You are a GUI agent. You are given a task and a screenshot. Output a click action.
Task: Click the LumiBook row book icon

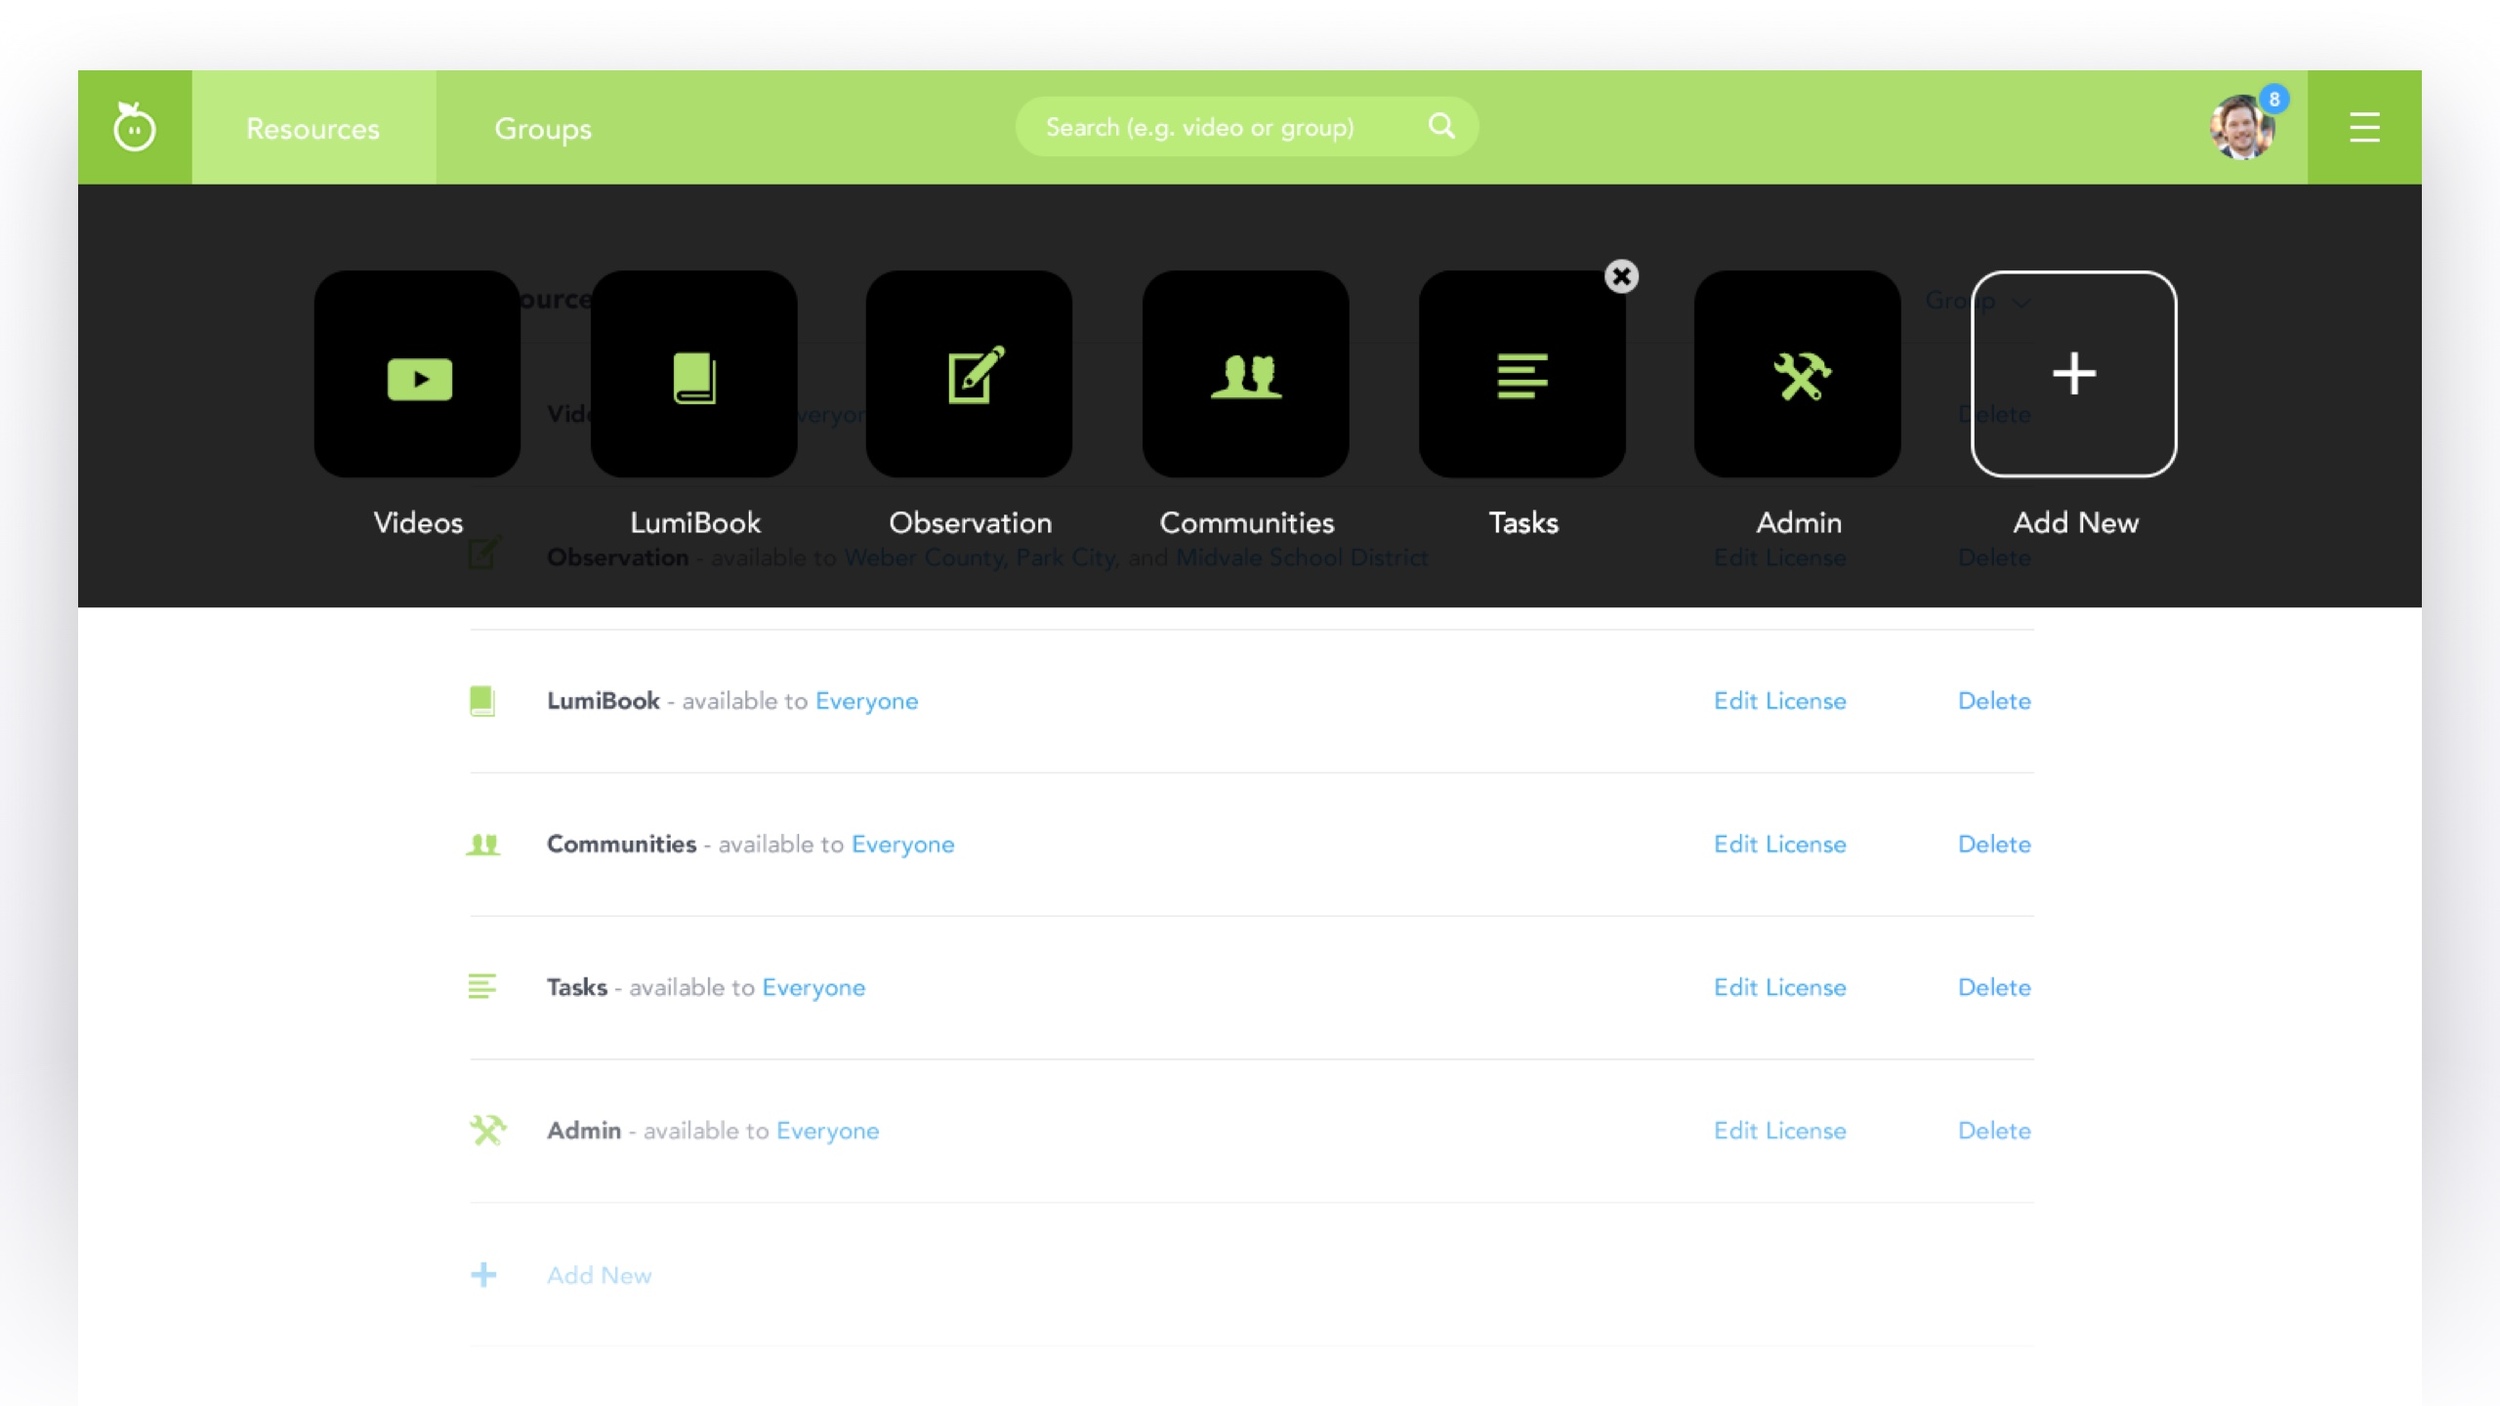click(483, 701)
